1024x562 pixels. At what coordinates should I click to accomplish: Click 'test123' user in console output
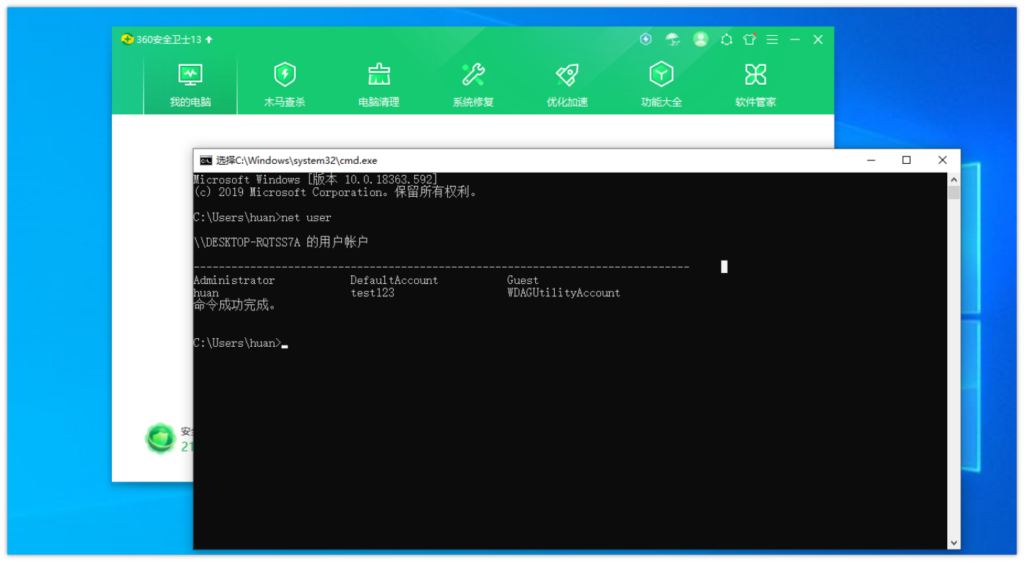tap(372, 293)
